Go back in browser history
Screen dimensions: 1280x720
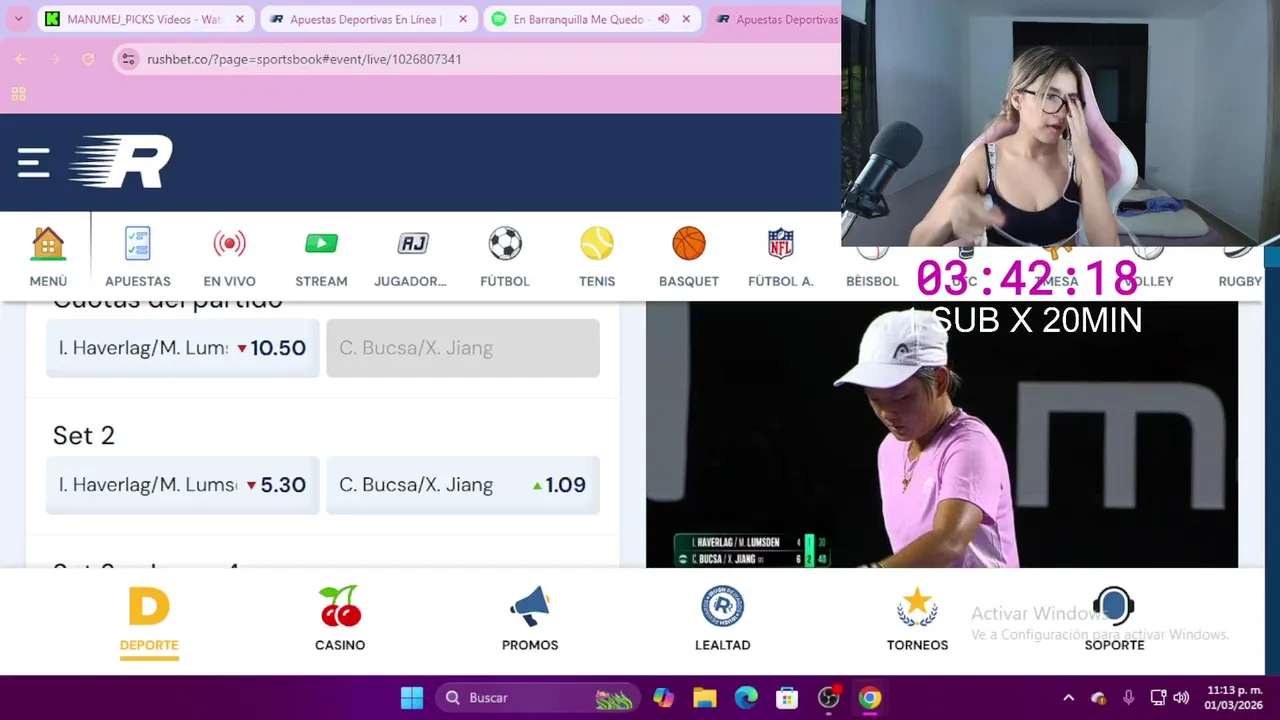tap(20, 59)
